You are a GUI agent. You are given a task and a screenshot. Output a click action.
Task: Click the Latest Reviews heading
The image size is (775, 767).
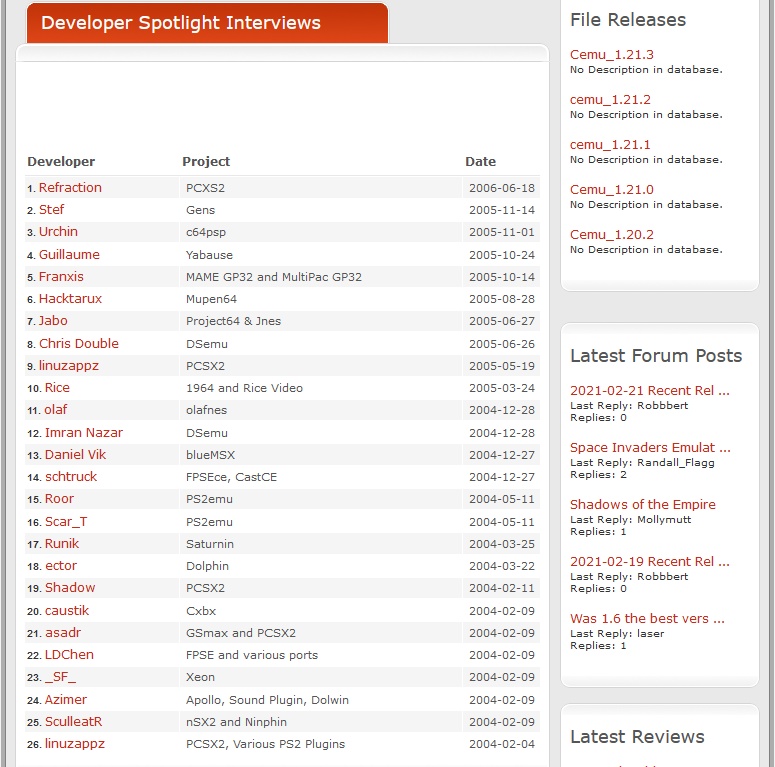(x=637, y=737)
